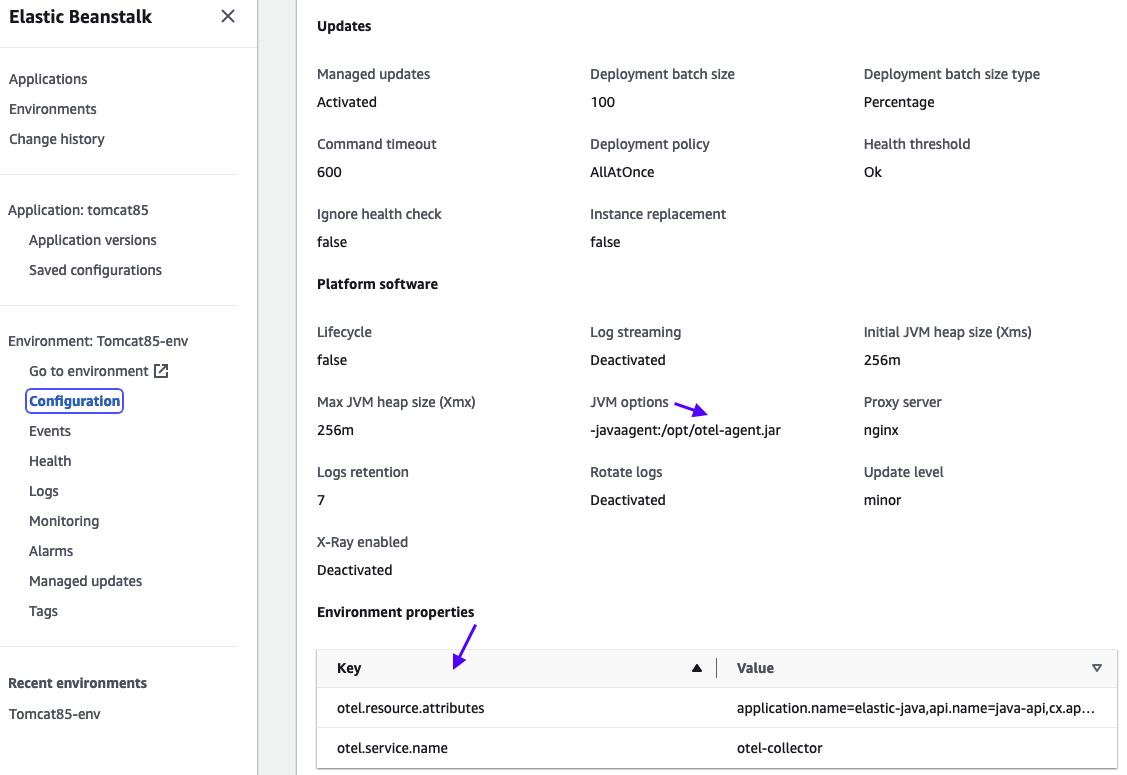Select the Configuration menu item
Screen dimensions: 1127x775
75,401
